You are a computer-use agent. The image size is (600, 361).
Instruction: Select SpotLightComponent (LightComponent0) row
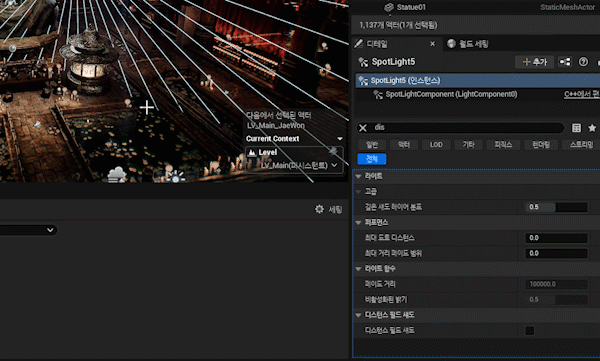(x=478, y=94)
